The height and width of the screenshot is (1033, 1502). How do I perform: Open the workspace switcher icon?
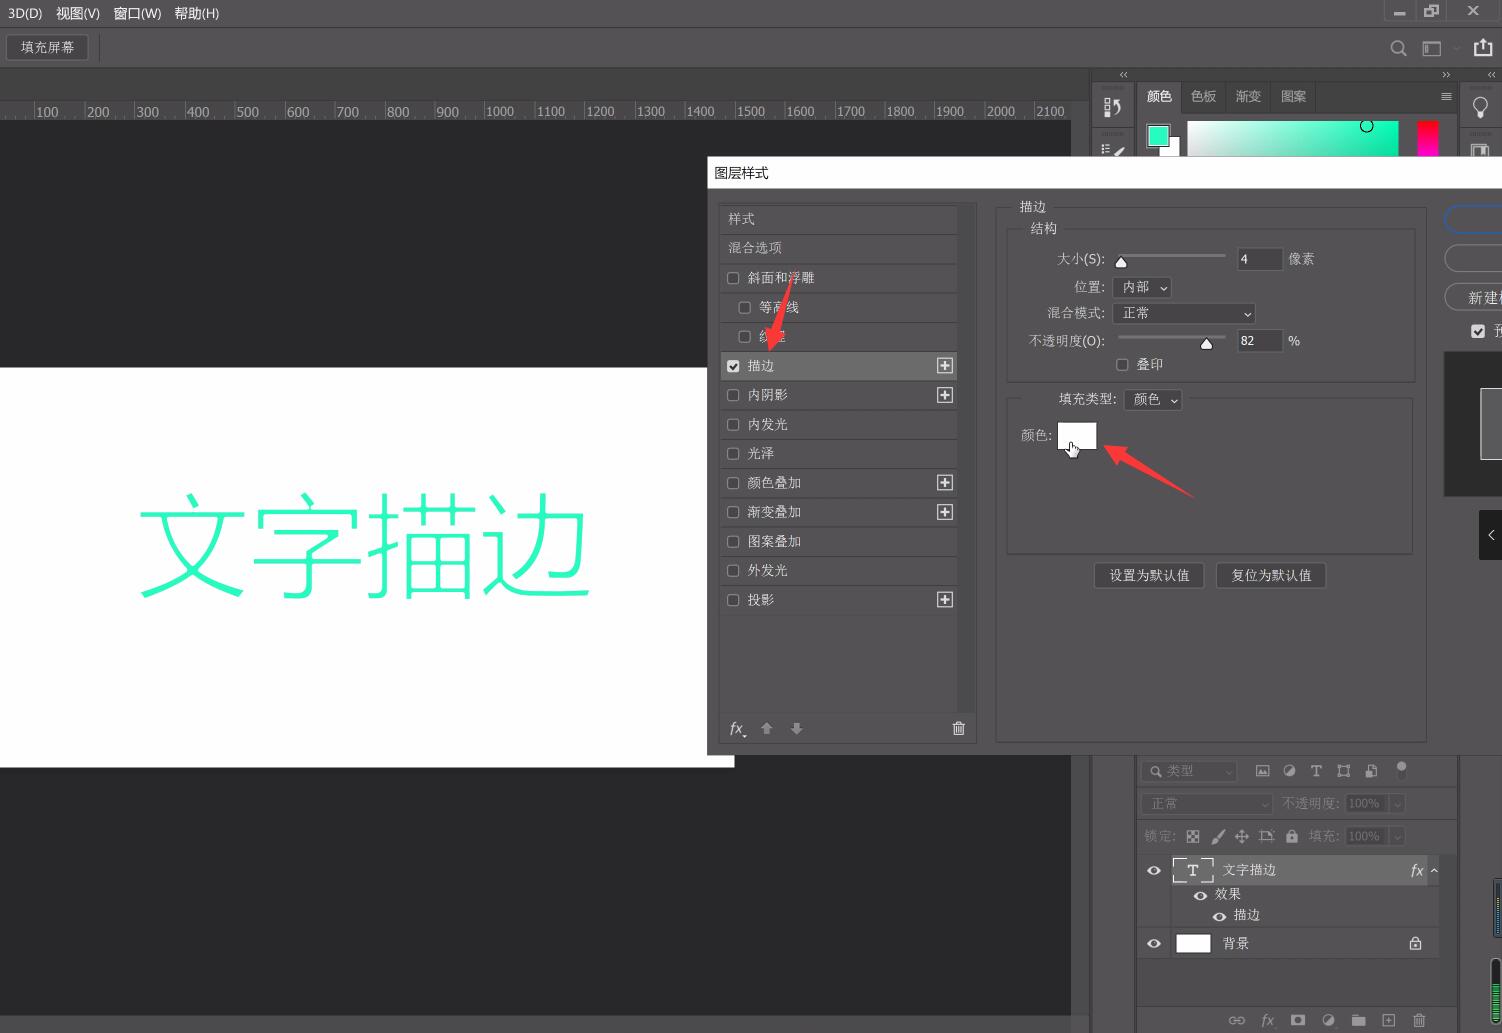[x=1432, y=48]
